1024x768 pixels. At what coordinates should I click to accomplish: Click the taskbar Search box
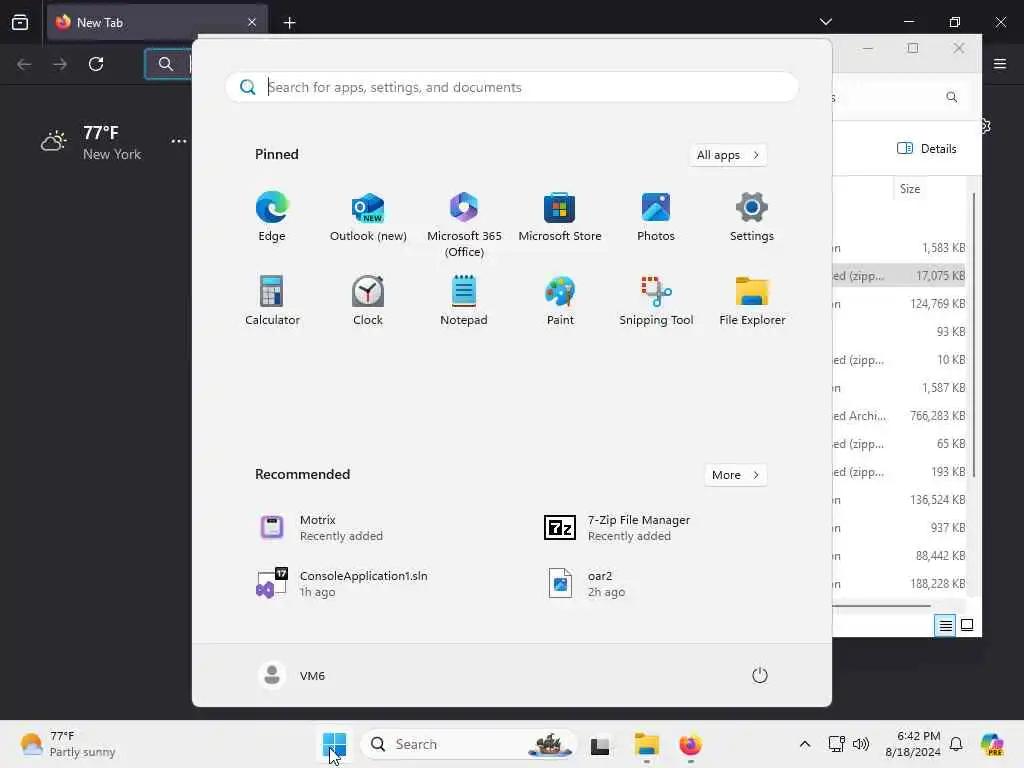pos(468,744)
